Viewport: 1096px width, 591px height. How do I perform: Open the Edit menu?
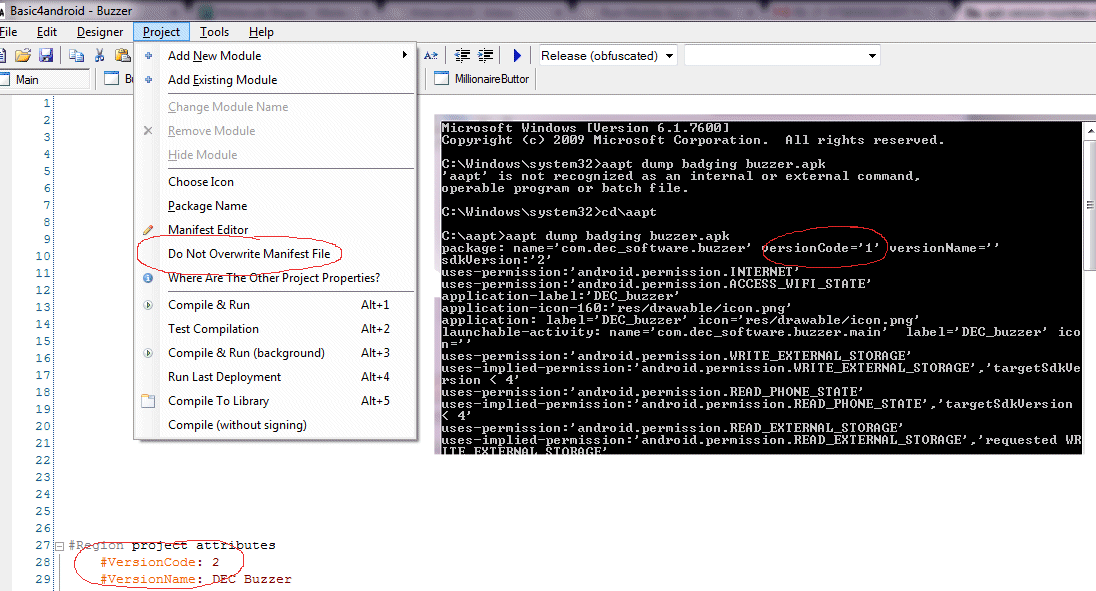[x=47, y=32]
